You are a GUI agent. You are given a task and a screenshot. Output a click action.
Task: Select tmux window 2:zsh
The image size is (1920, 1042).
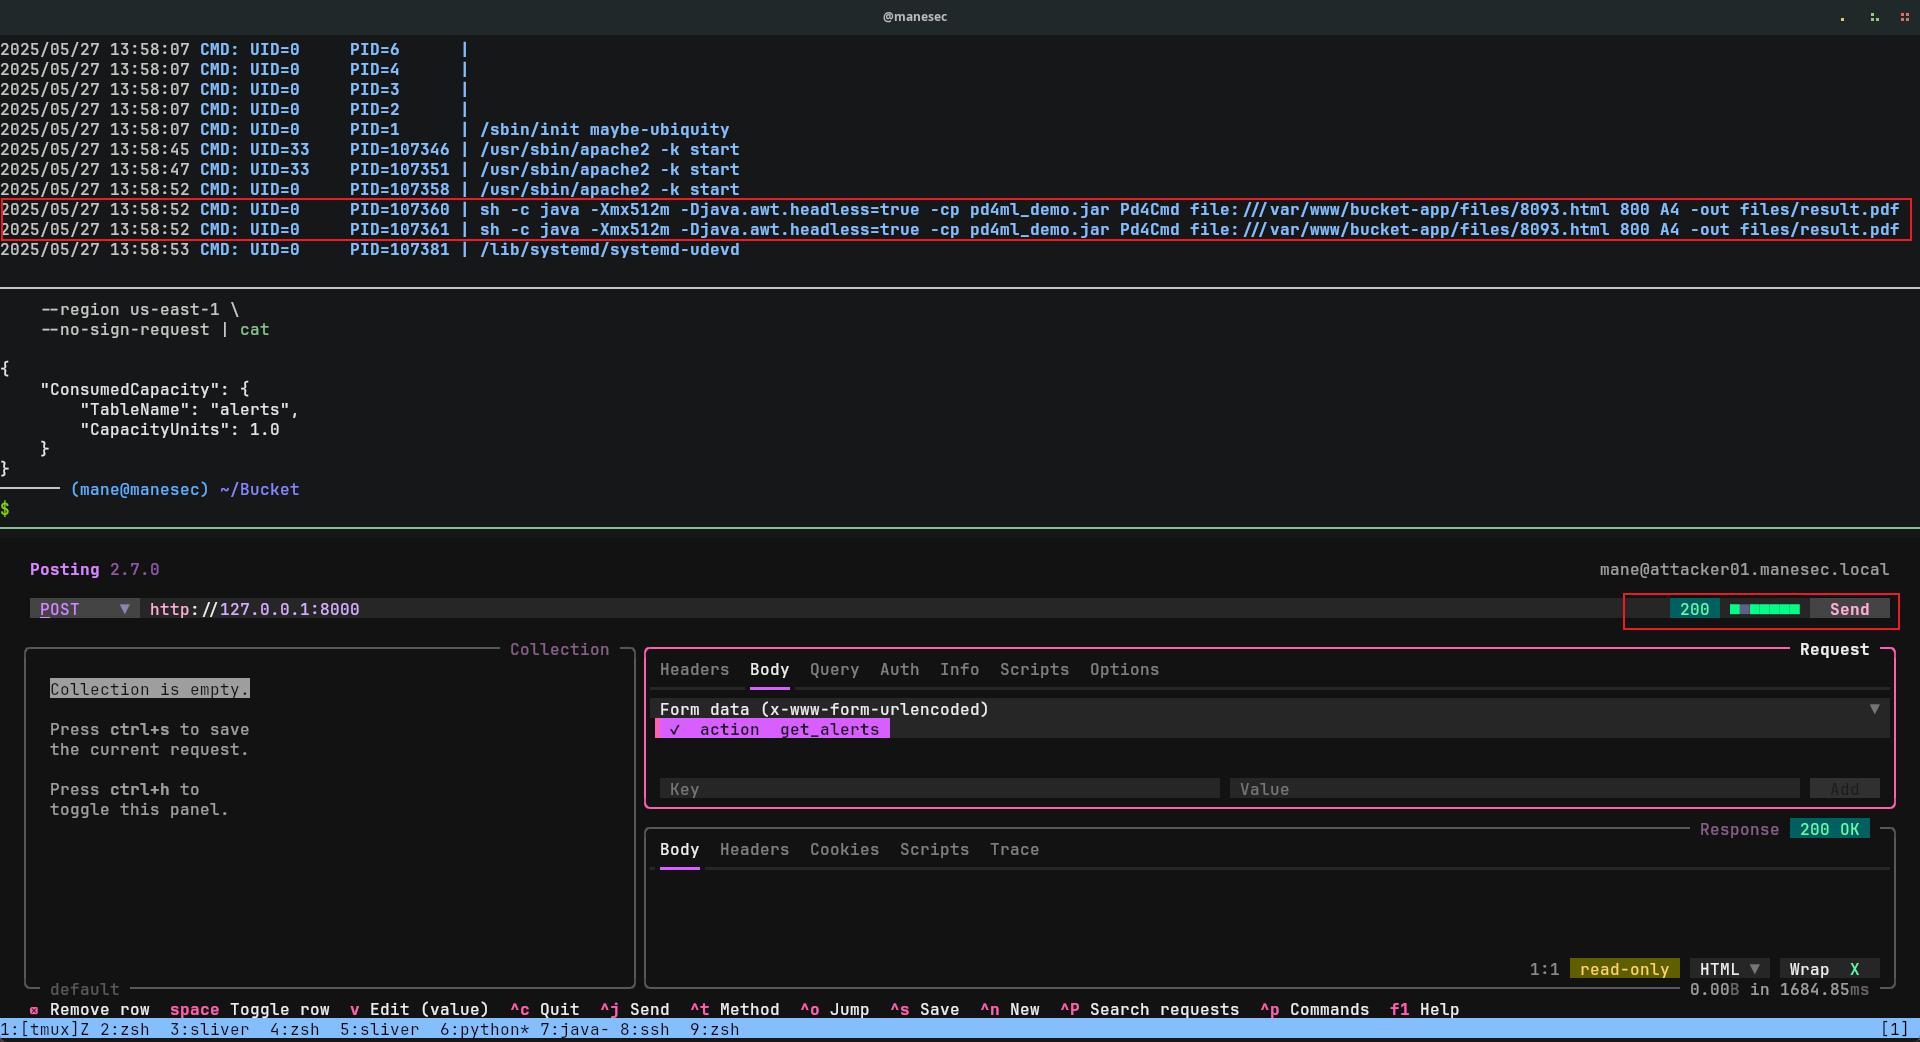124,1029
